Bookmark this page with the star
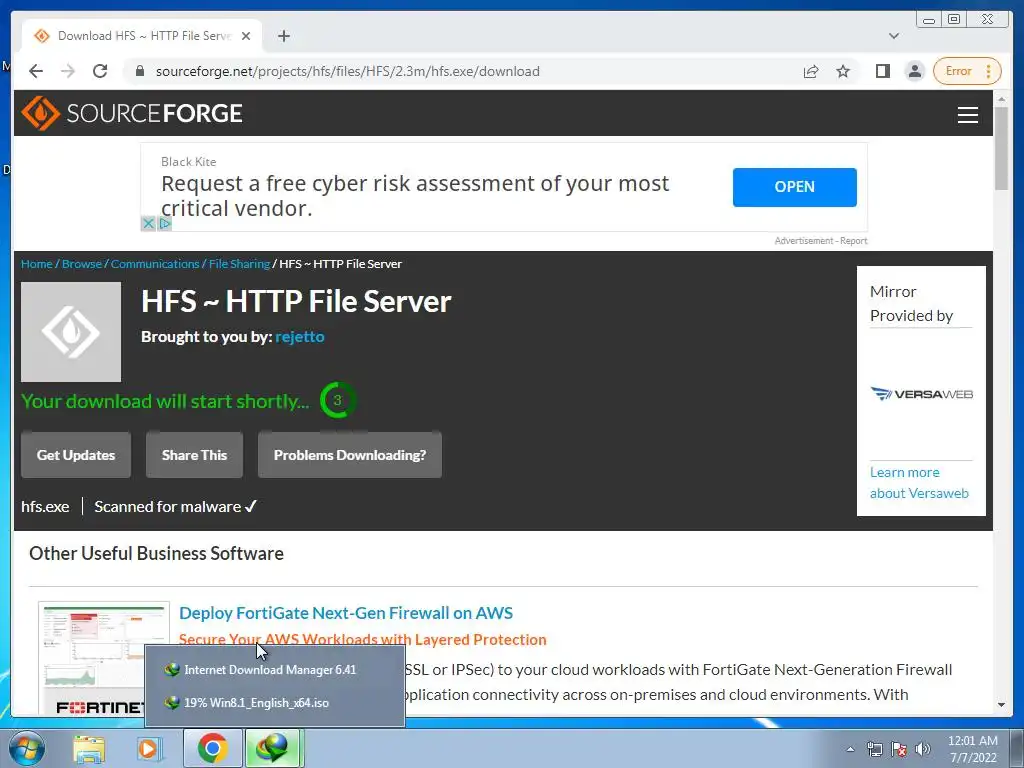This screenshot has height=768, width=1024. 843,71
